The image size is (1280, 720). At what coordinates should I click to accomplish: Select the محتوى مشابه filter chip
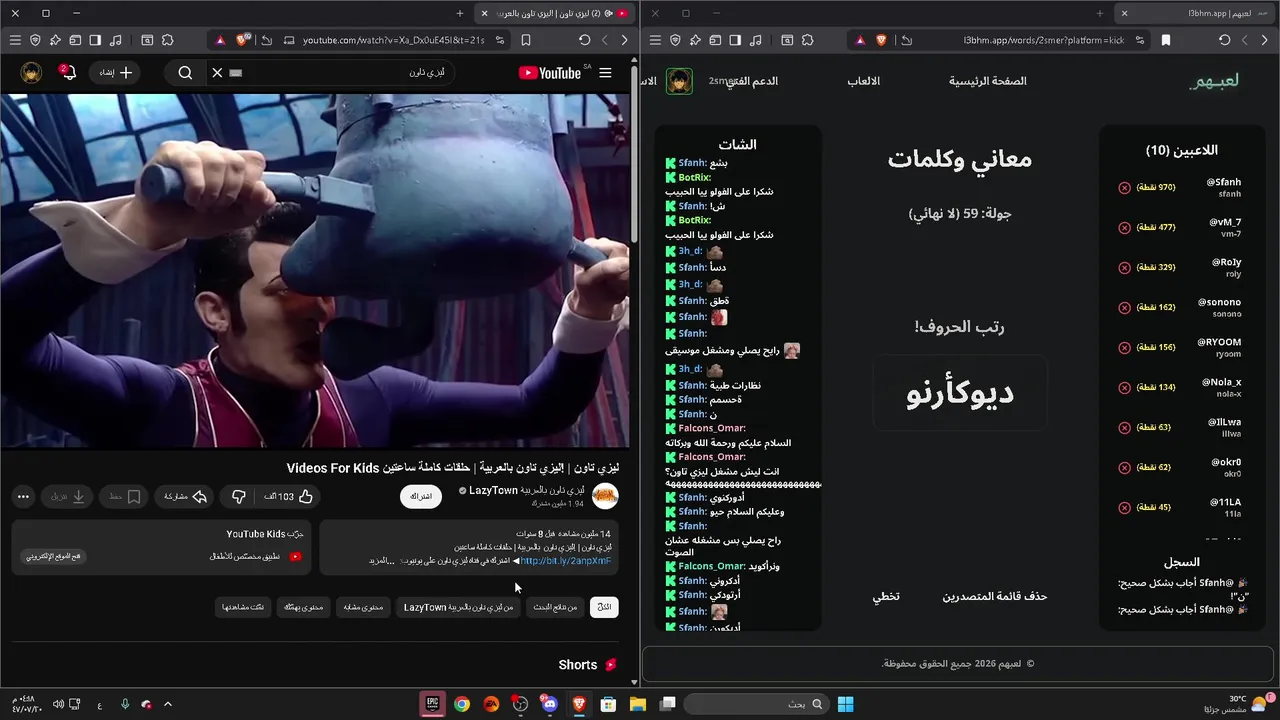coord(362,607)
